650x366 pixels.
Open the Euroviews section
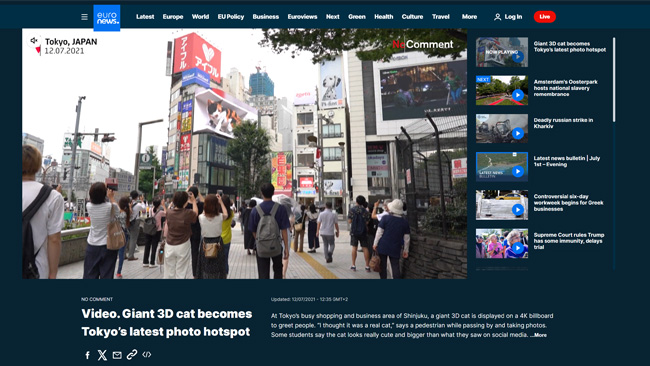(x=302, y=17)
